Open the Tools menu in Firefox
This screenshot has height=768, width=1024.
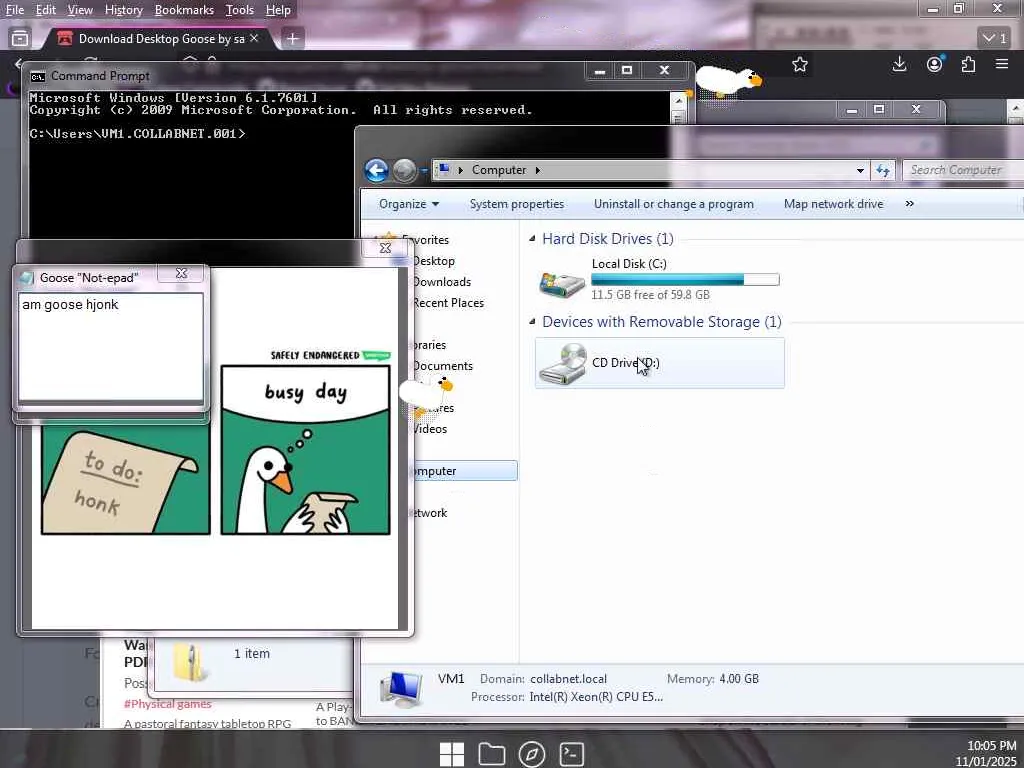240,10
